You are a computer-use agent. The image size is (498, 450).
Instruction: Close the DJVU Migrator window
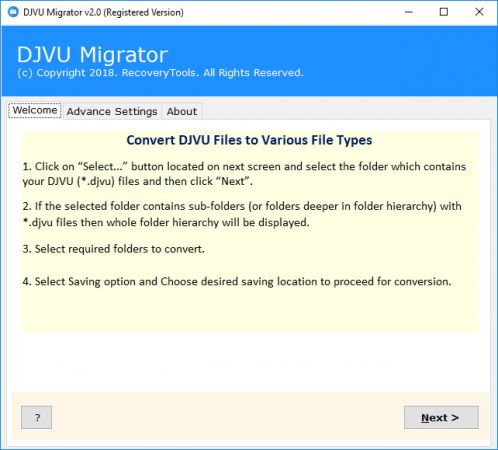click(479, 12)
